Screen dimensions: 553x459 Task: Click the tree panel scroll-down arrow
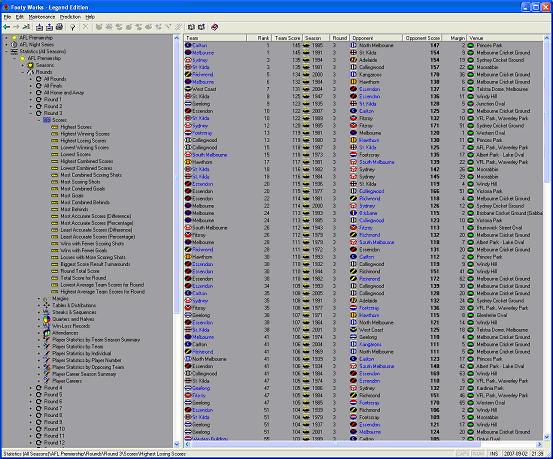click(177, 444)
